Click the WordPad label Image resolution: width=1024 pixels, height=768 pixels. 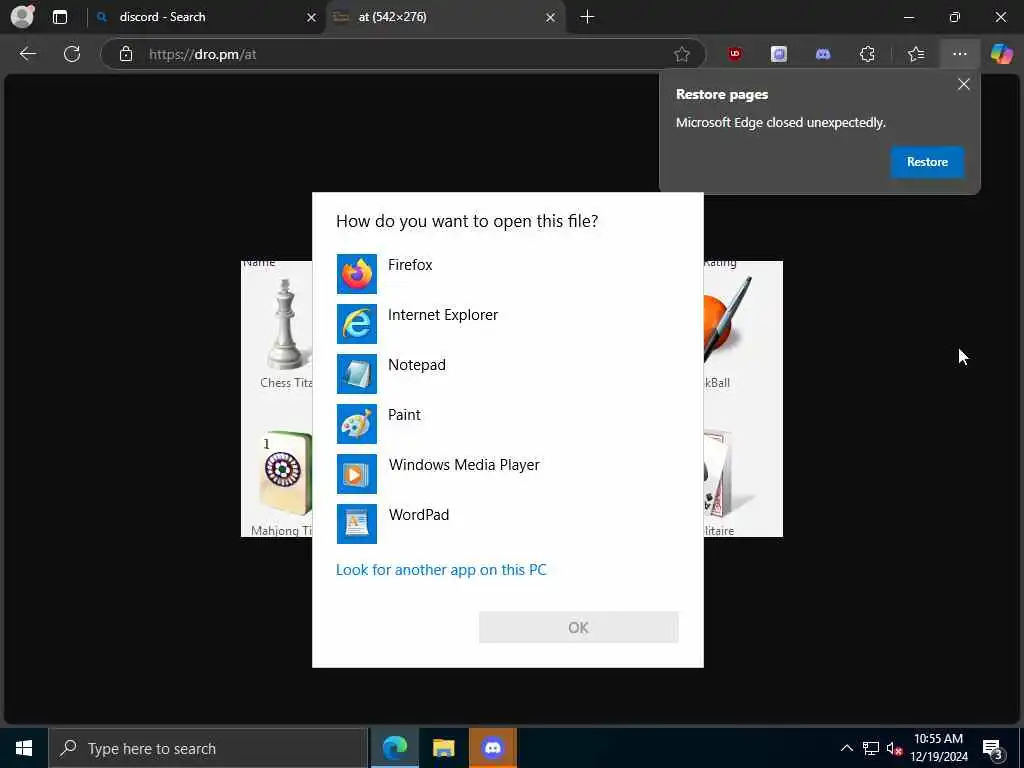tap(419, 515)
